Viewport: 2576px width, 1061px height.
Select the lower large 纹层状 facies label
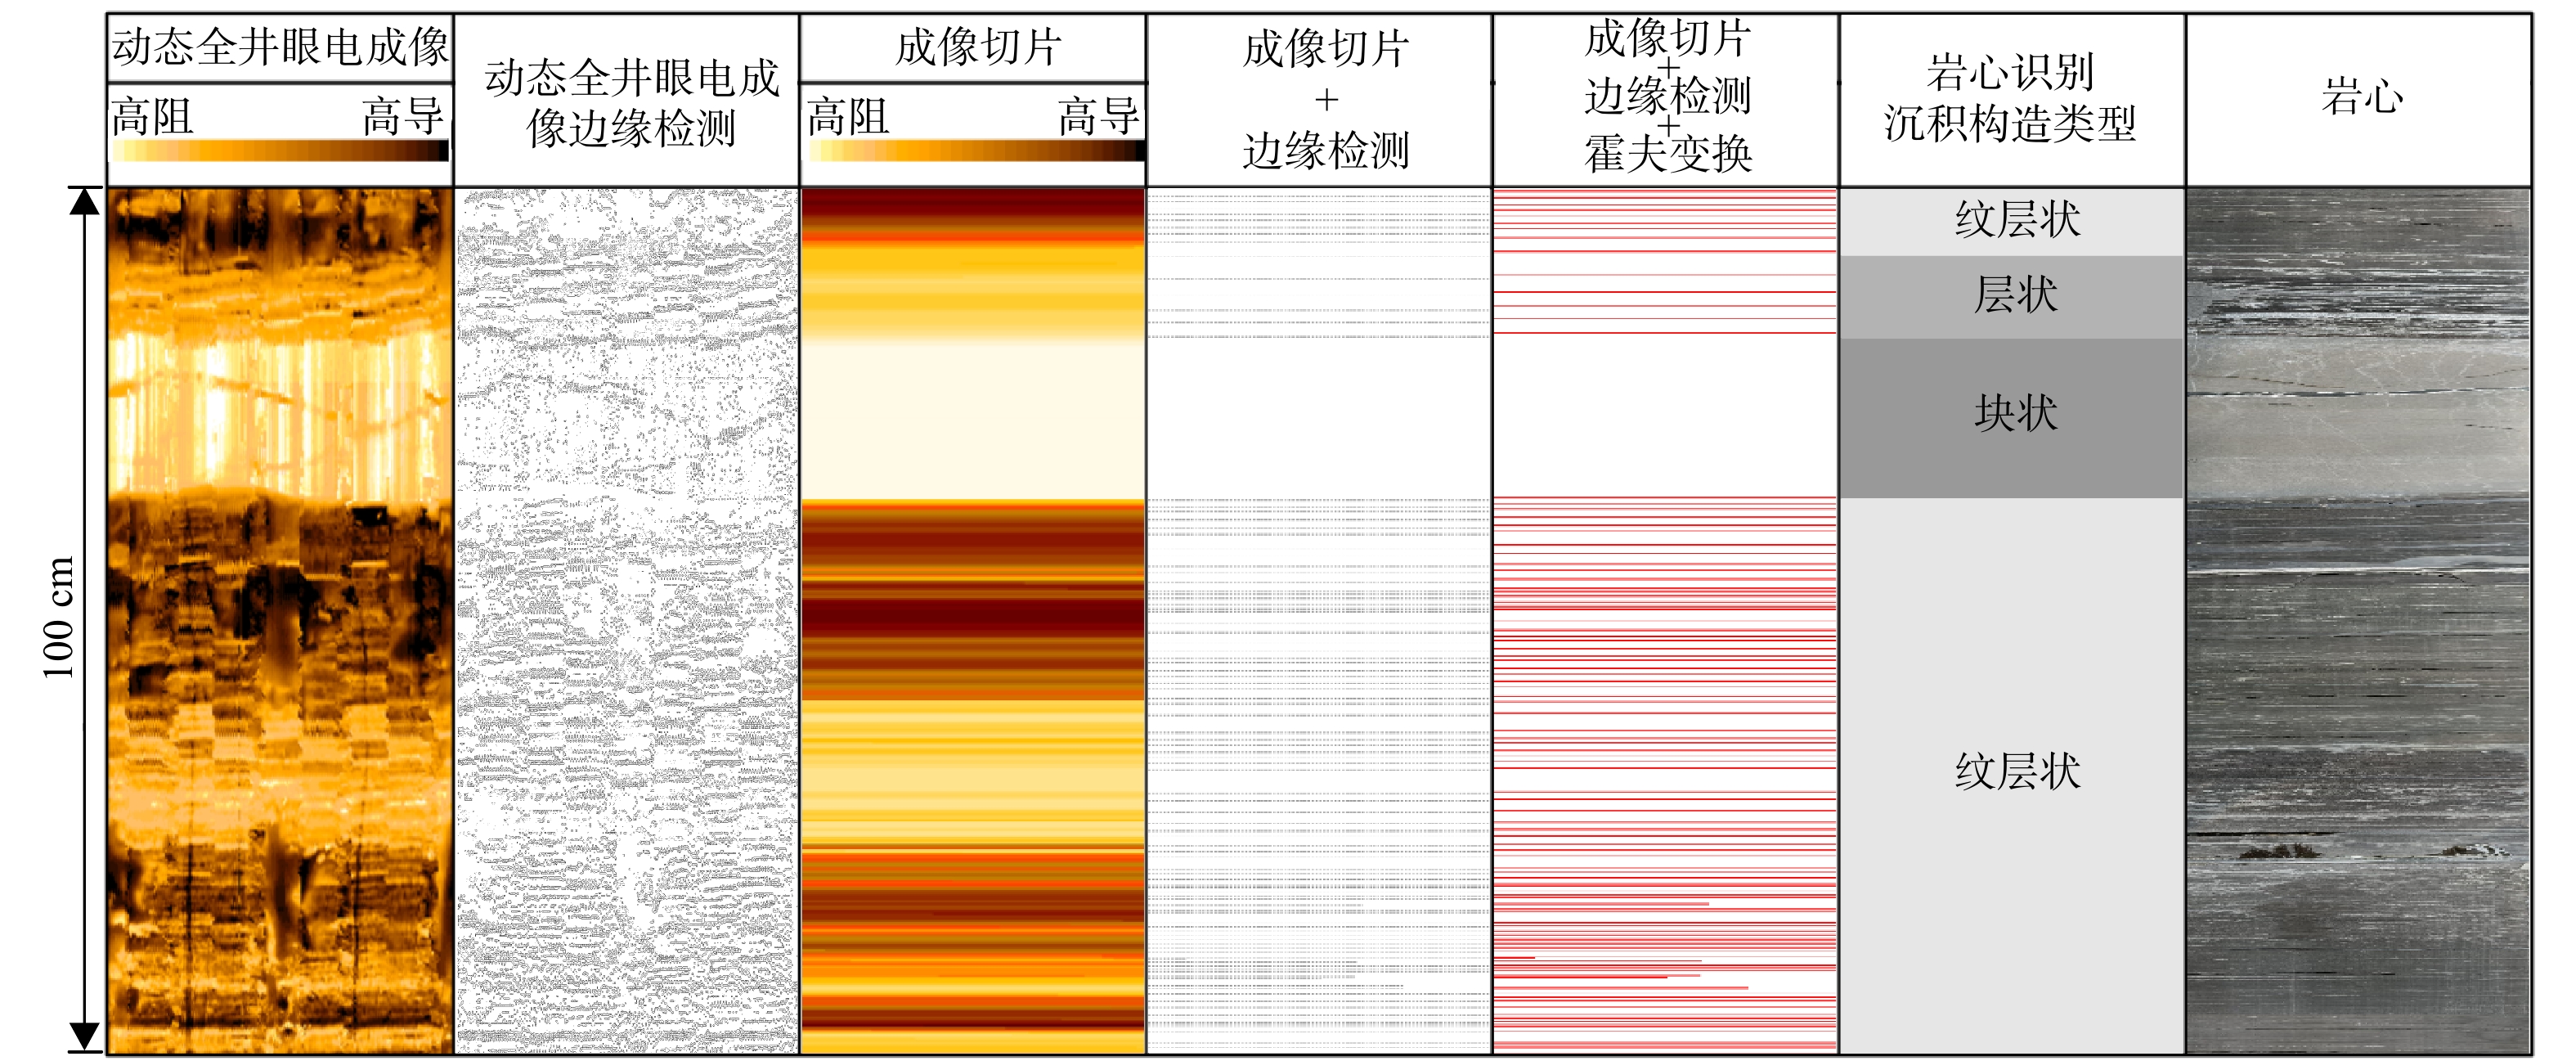(2017, 771)
